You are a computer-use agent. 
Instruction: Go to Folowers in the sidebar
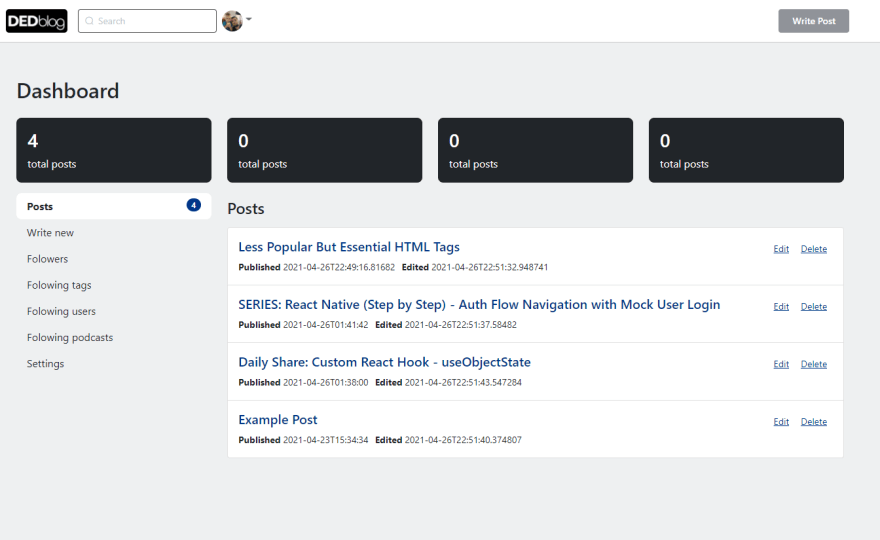(x=47, y=259)
